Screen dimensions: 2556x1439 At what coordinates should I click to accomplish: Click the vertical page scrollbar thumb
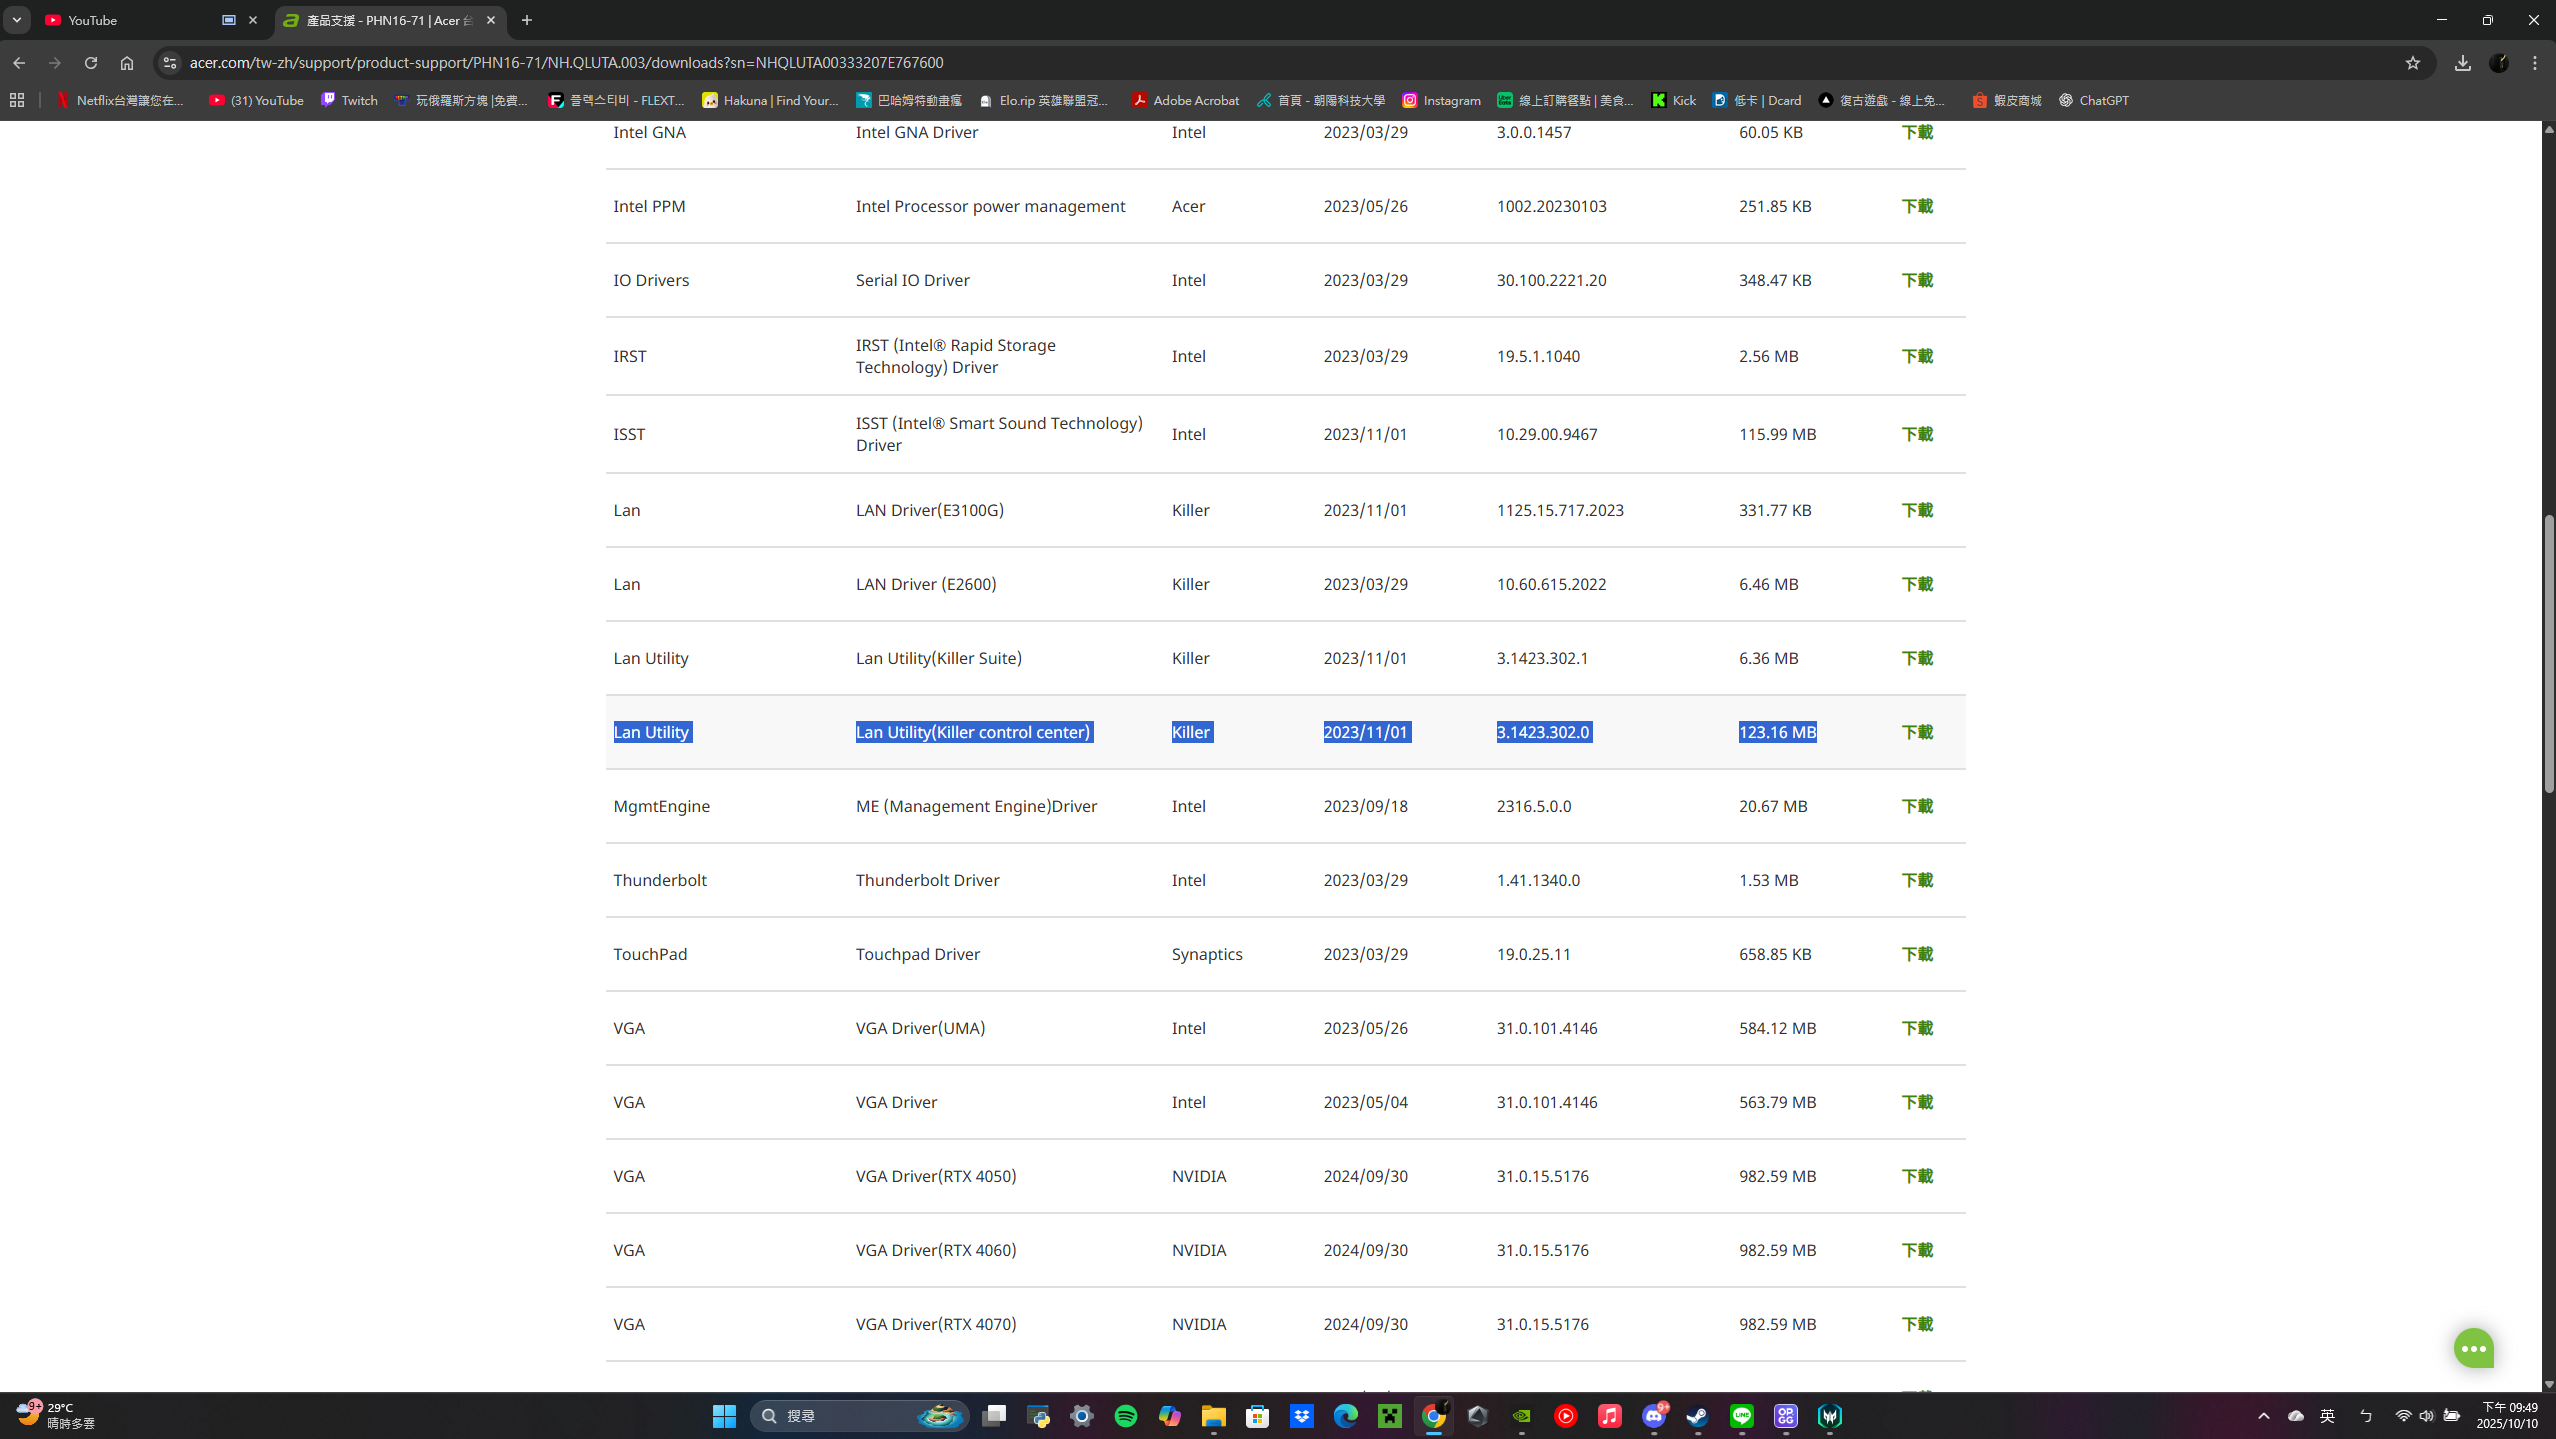2548,650
